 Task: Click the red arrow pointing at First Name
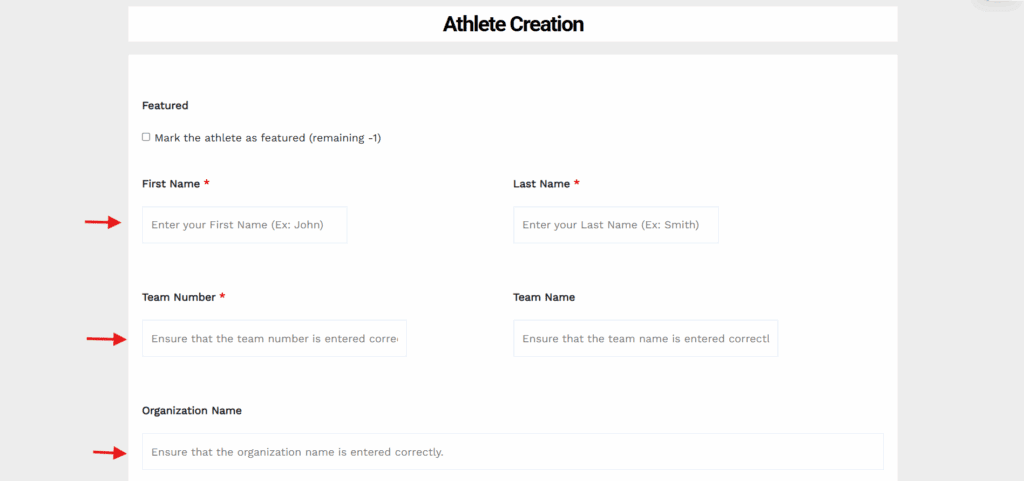pyautogui.click(x=103, y=223)
